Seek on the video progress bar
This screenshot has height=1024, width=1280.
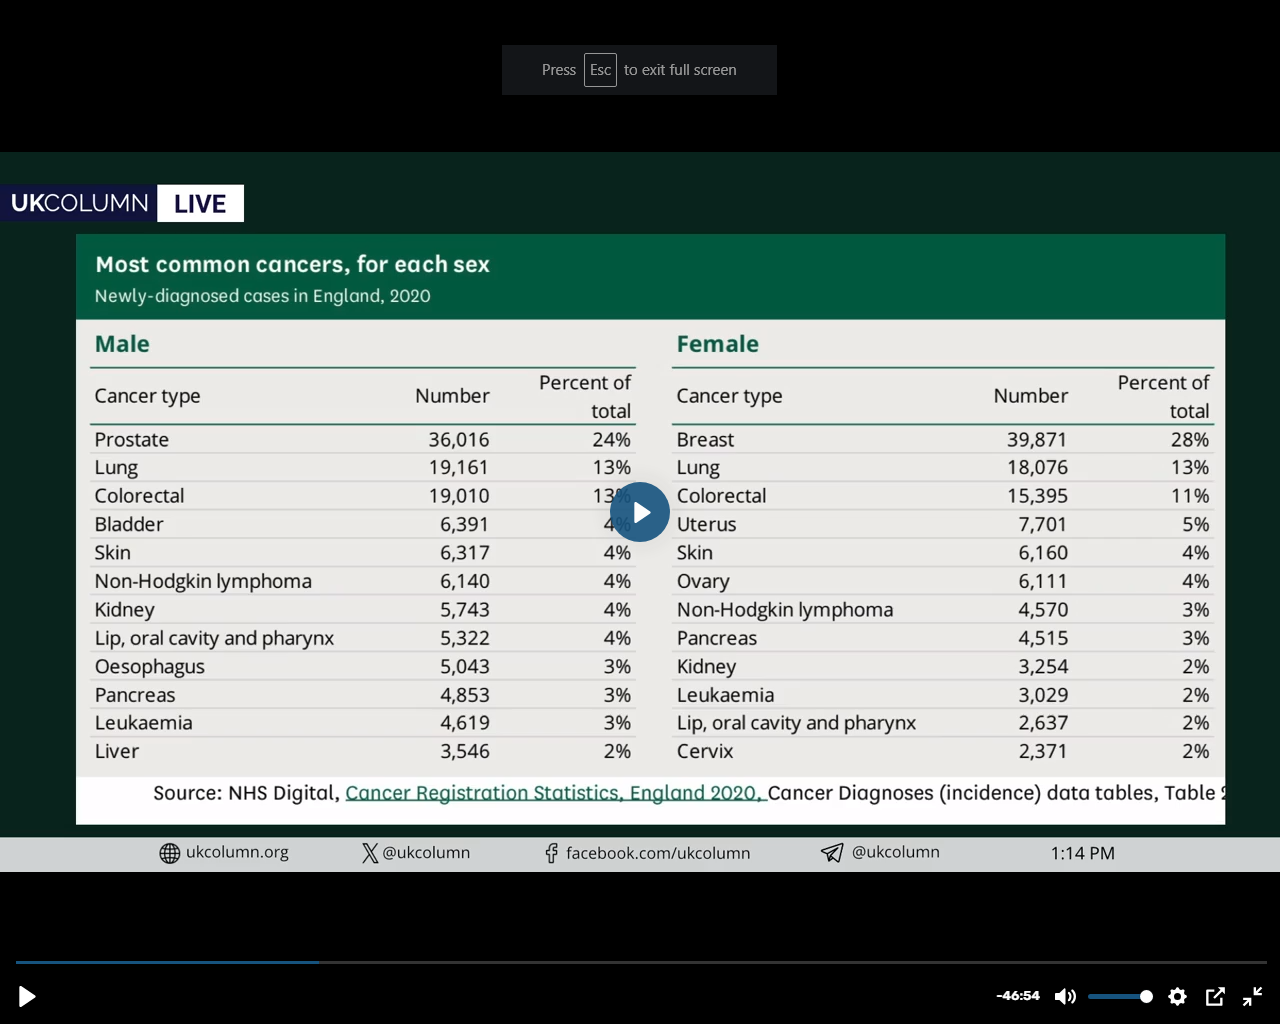[x=641, y=962]
